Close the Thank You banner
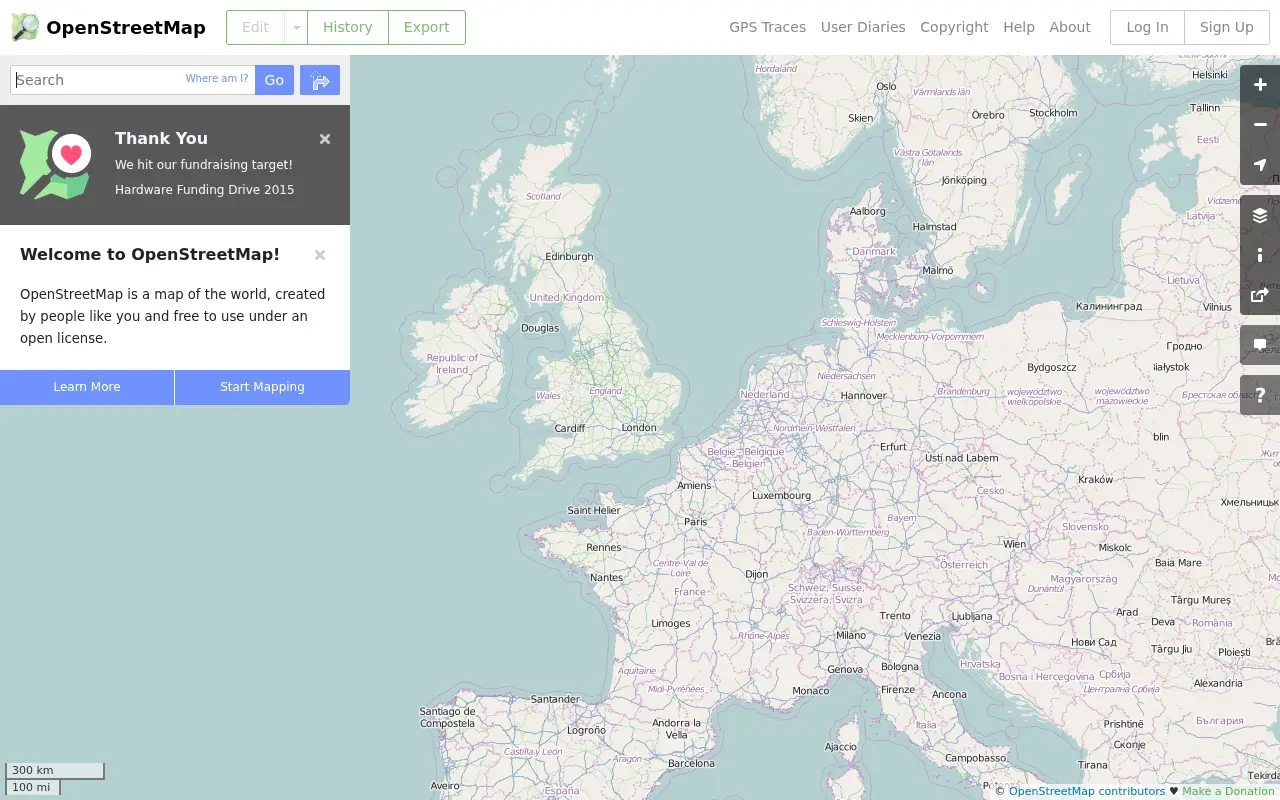 click(325, 139)
